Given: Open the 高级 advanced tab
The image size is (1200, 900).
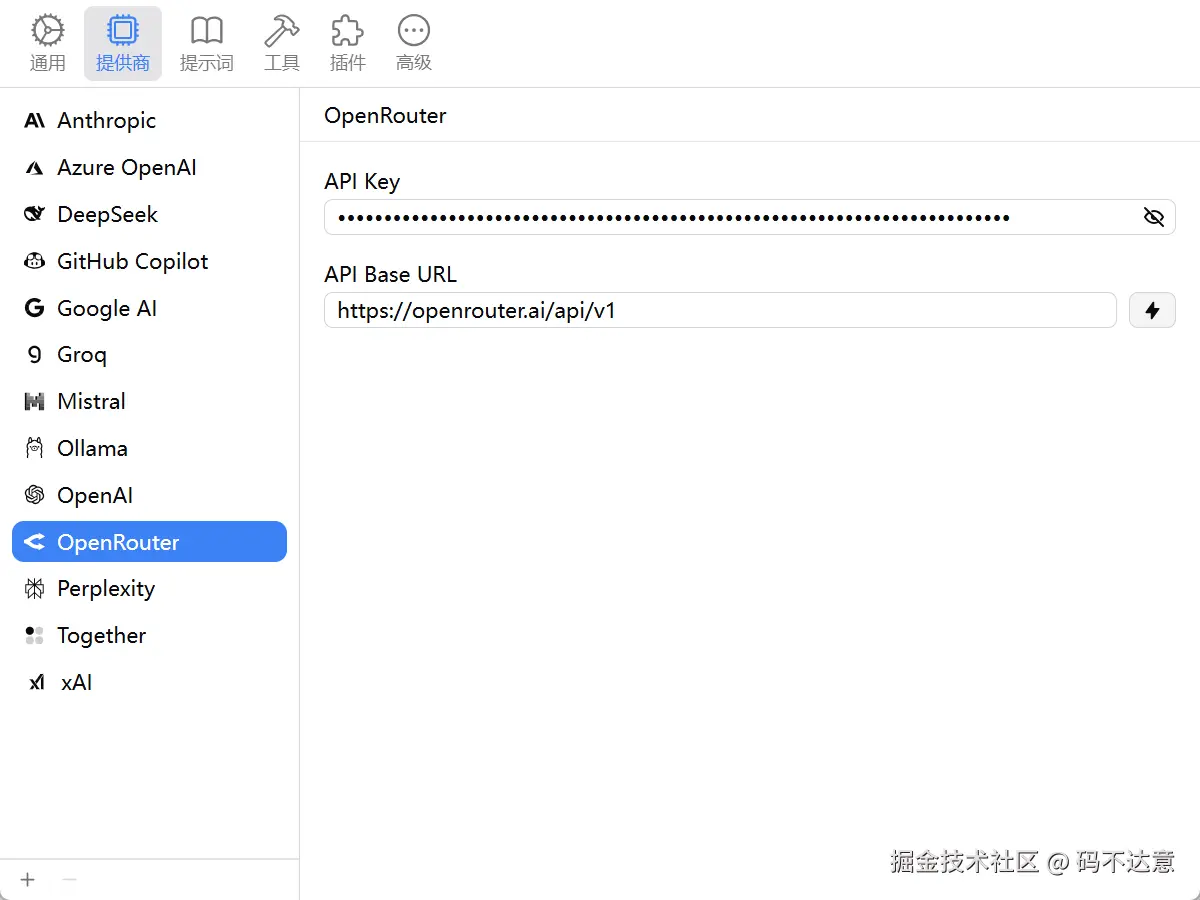Looking at the screenshot, I should 414,44.
